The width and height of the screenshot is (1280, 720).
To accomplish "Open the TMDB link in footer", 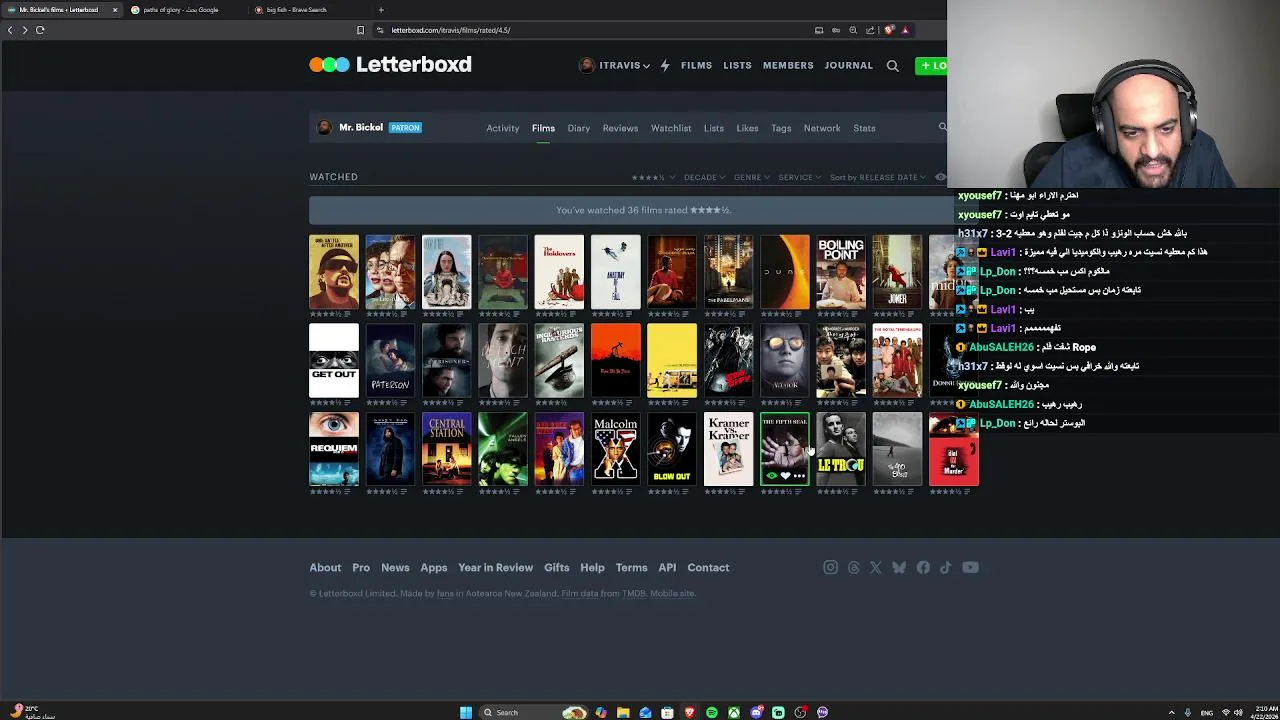I will [x=634, y=594].
